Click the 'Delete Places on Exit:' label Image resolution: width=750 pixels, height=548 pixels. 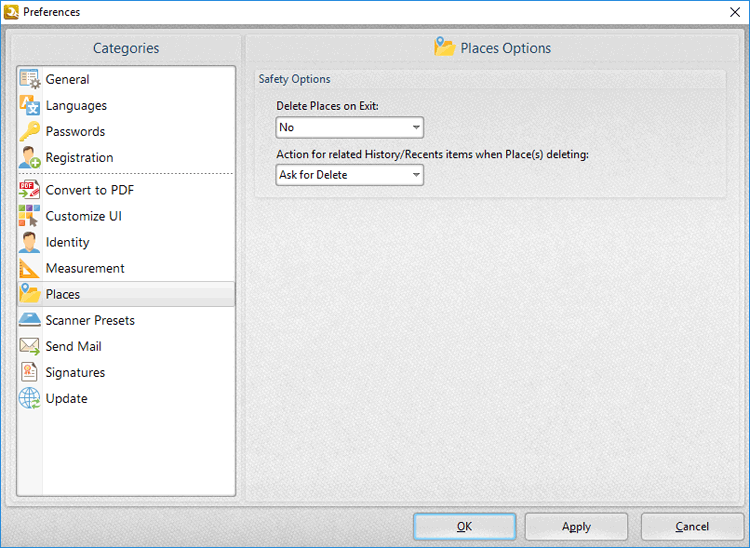click(328, 106)
